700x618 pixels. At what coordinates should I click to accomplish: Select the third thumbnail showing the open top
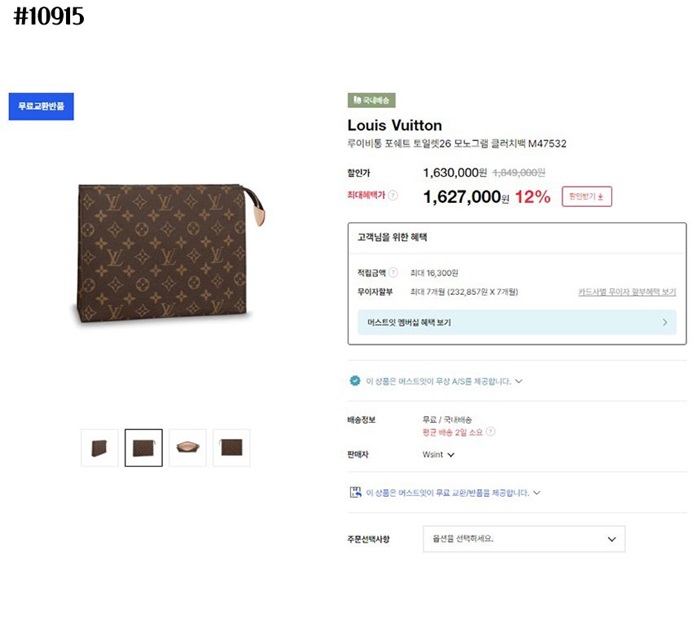187,448
